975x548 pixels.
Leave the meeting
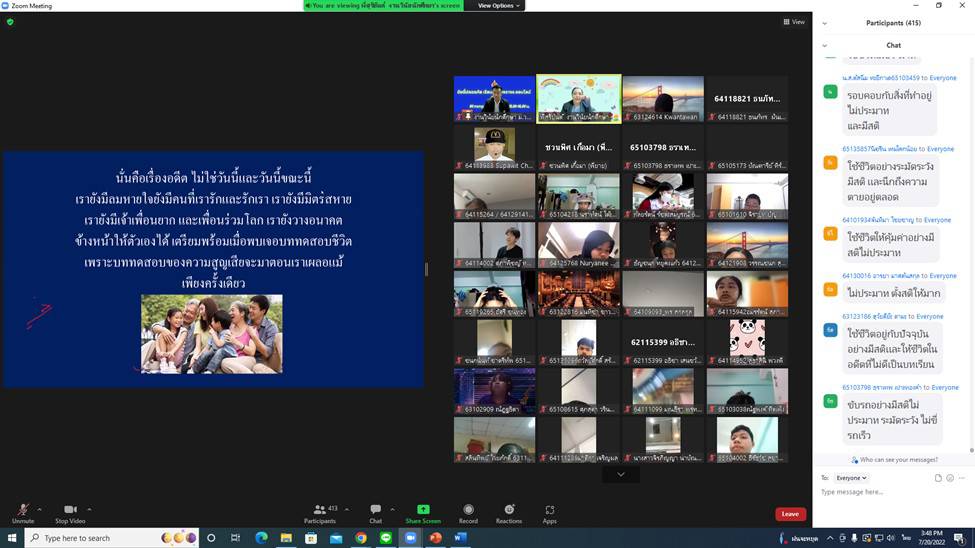[x=790, y=514]
